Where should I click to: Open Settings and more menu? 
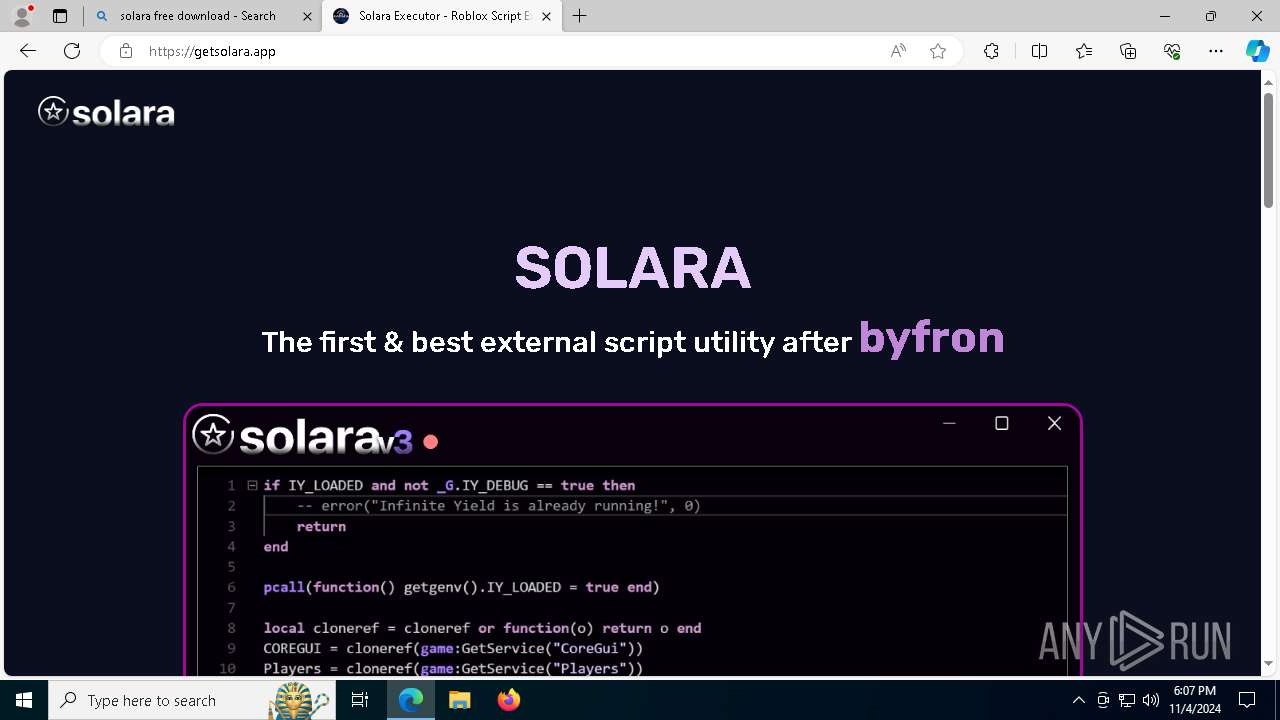(x=1216, y=51)
